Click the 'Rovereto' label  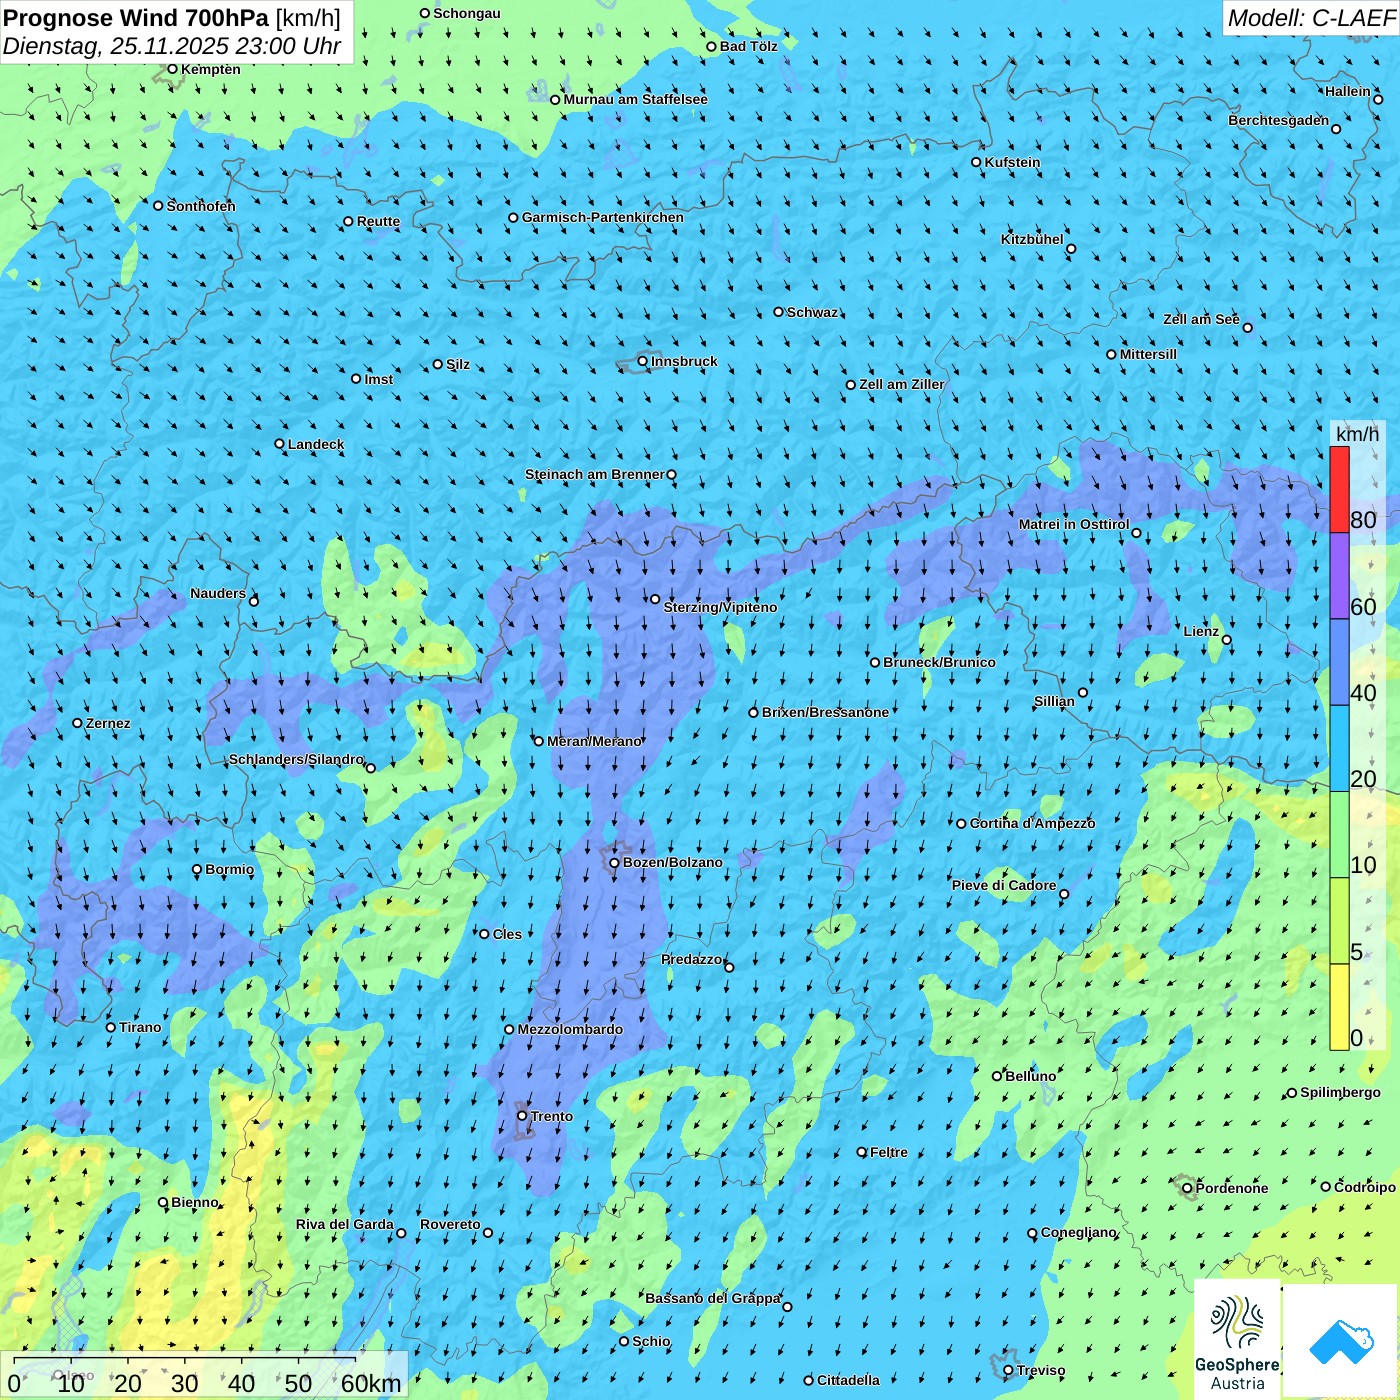point(450,1224)
